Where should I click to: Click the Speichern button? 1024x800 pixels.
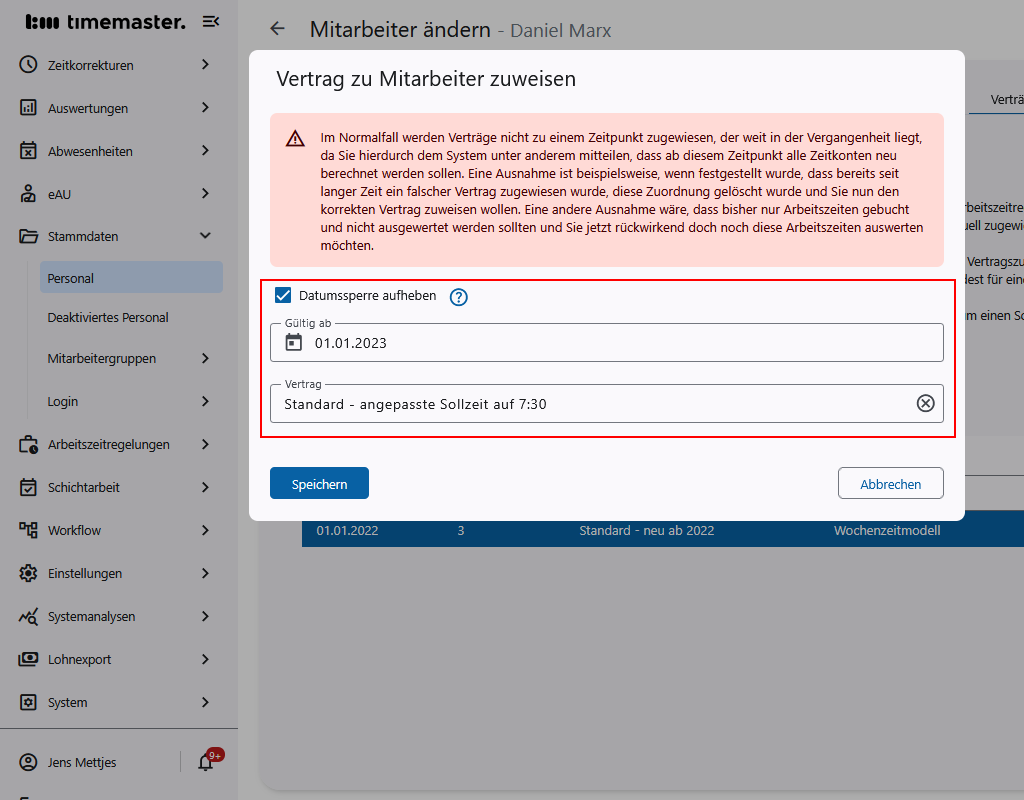point(319,484)
